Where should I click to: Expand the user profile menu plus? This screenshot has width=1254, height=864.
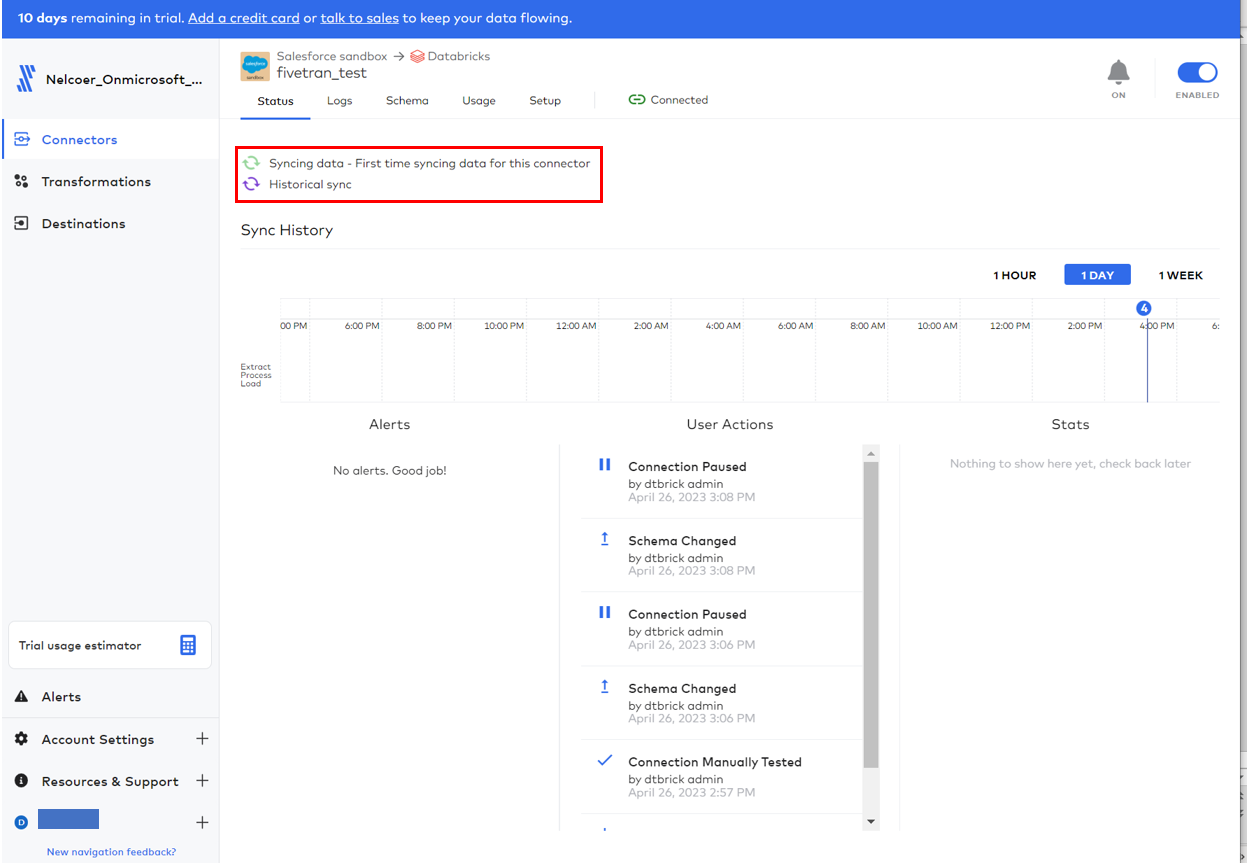point(202,822)
